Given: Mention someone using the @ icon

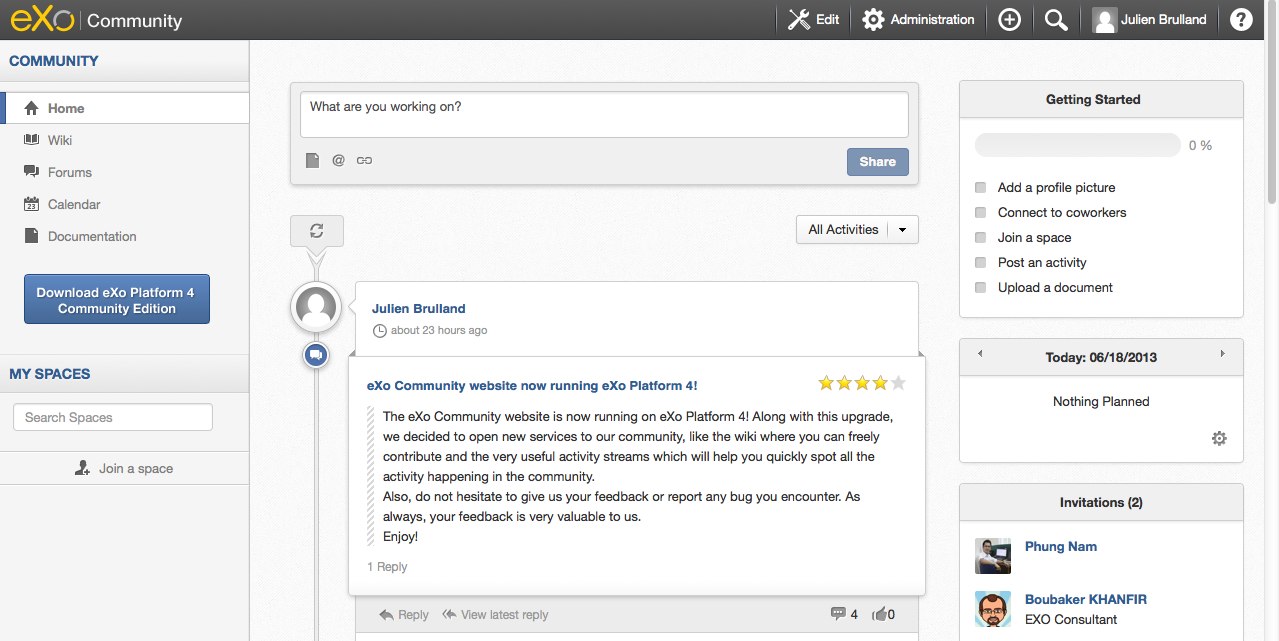Looking at the screenshot, I should coord(338,160).
